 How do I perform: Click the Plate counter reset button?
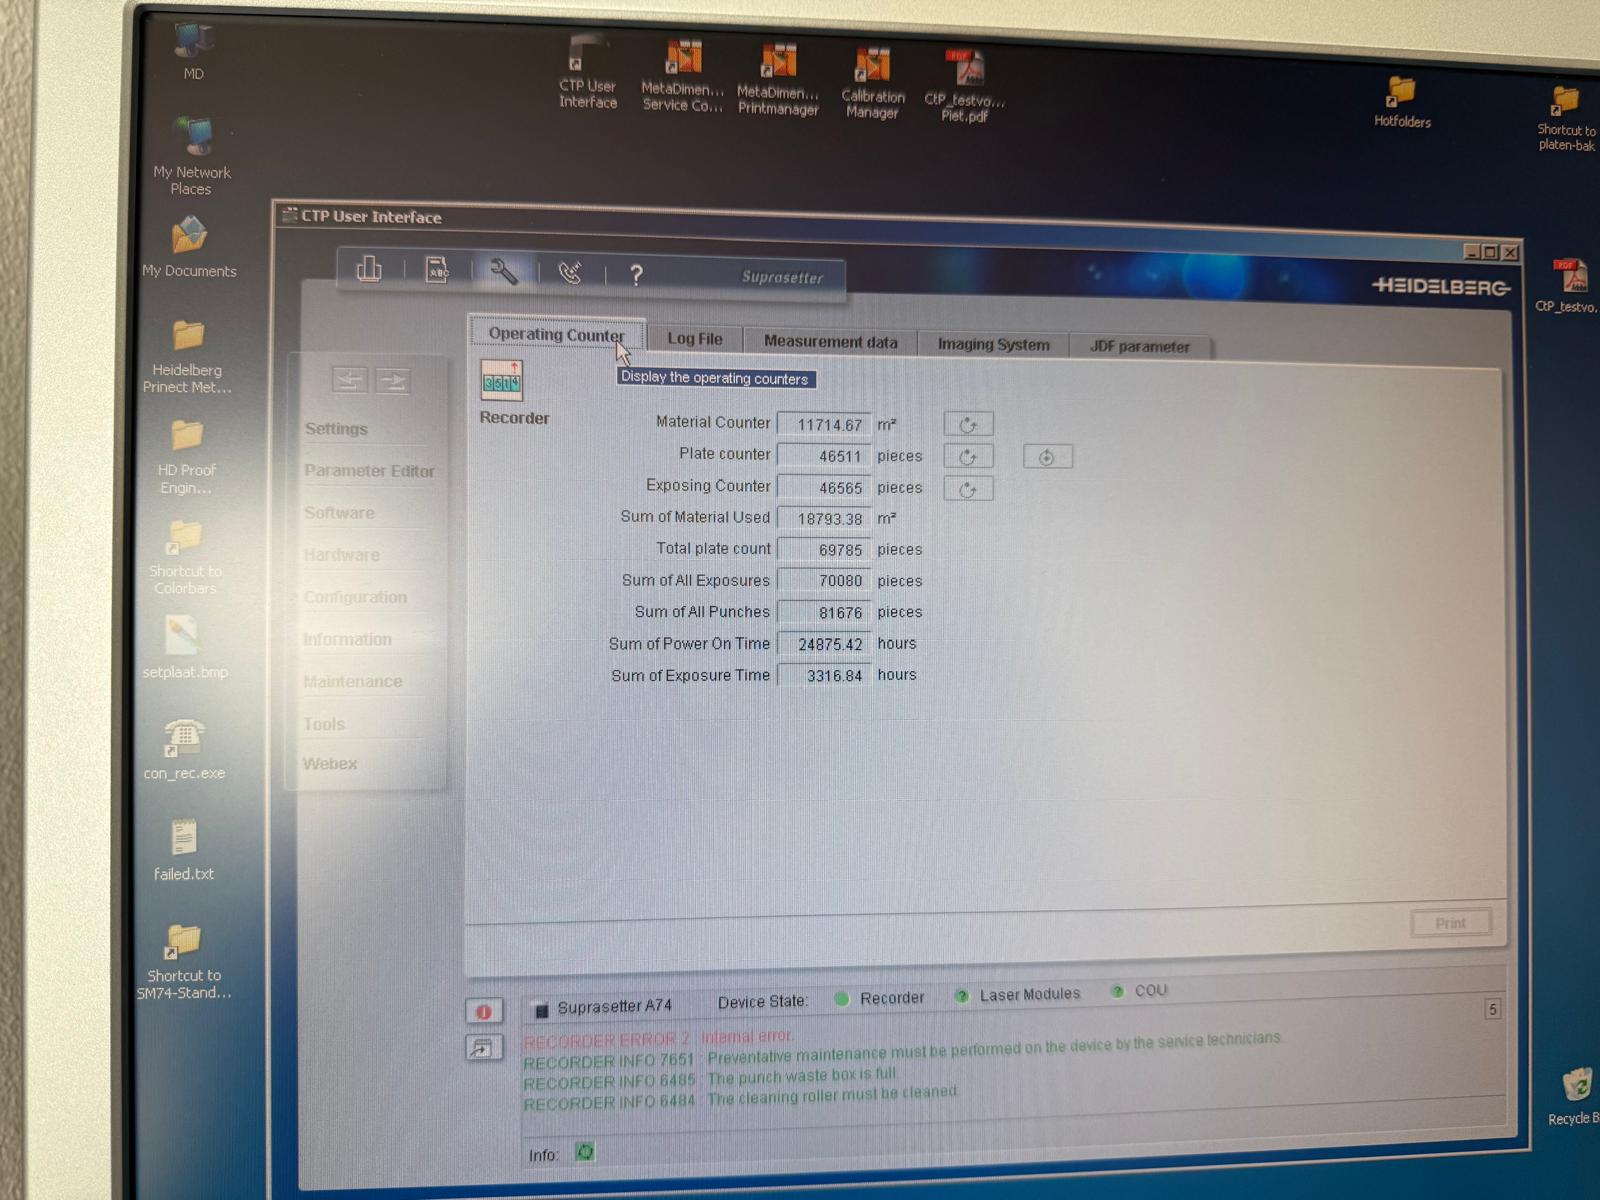(x=968, y=457)
